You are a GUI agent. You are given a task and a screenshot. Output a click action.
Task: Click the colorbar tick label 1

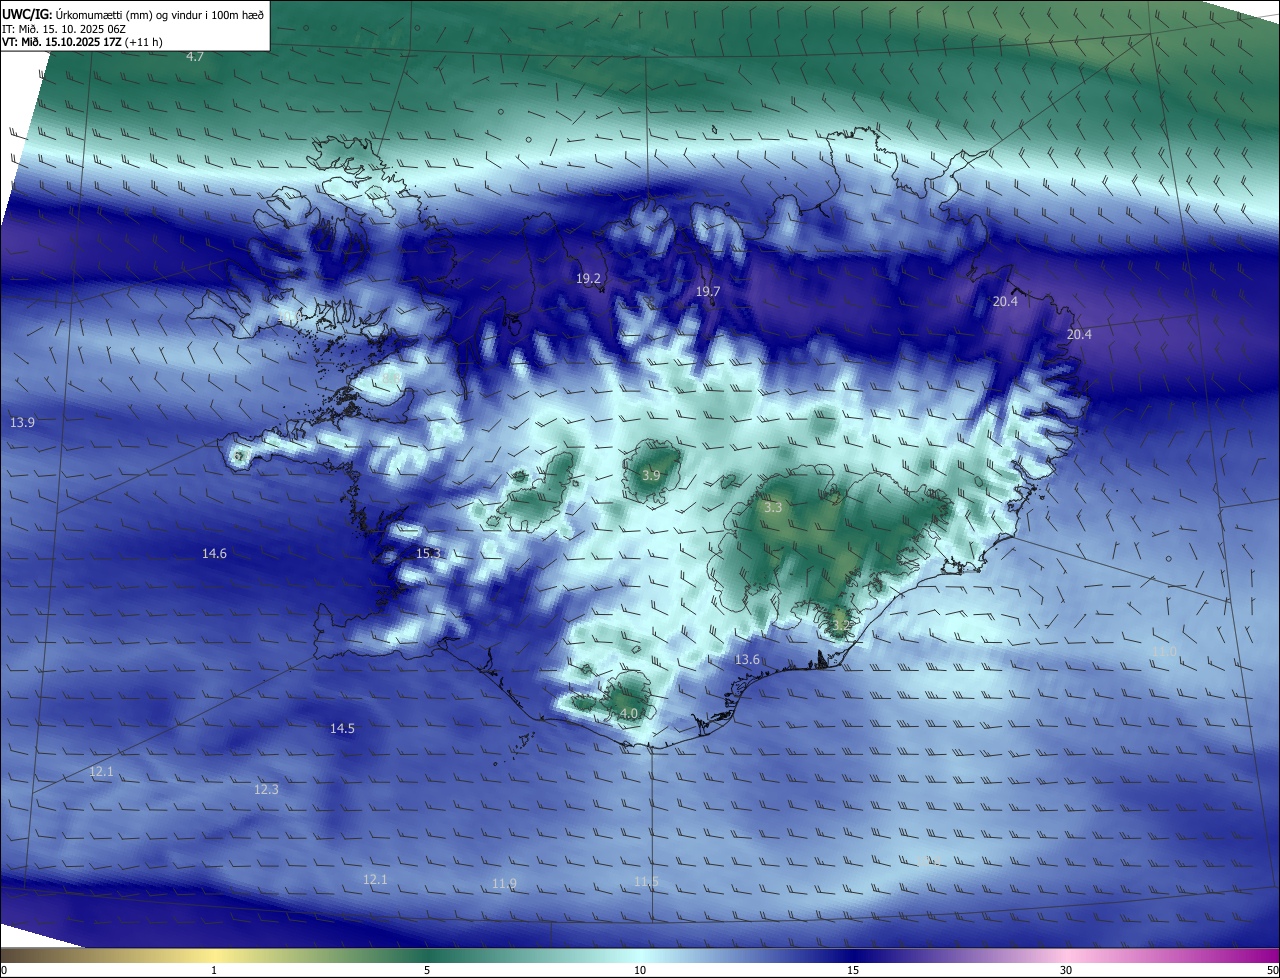[x=214, y=970]
